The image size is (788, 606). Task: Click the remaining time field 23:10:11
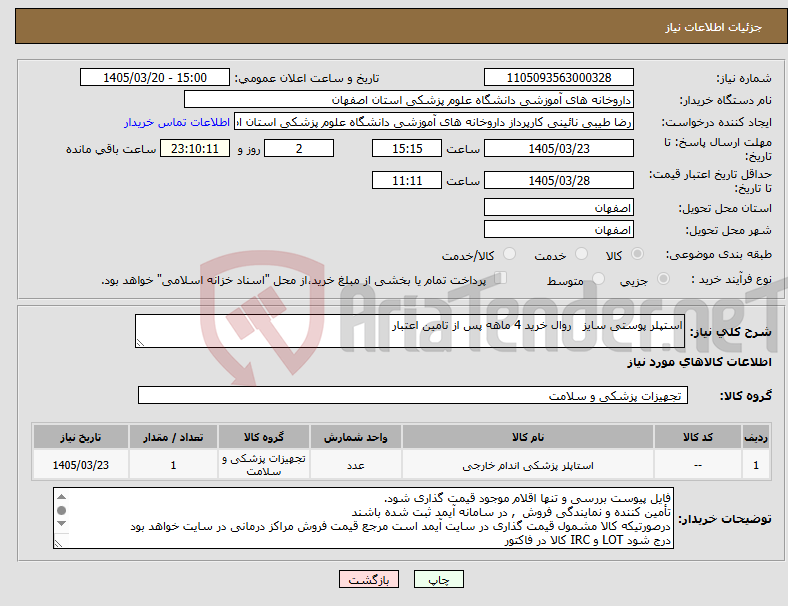(x=195, y=149)
